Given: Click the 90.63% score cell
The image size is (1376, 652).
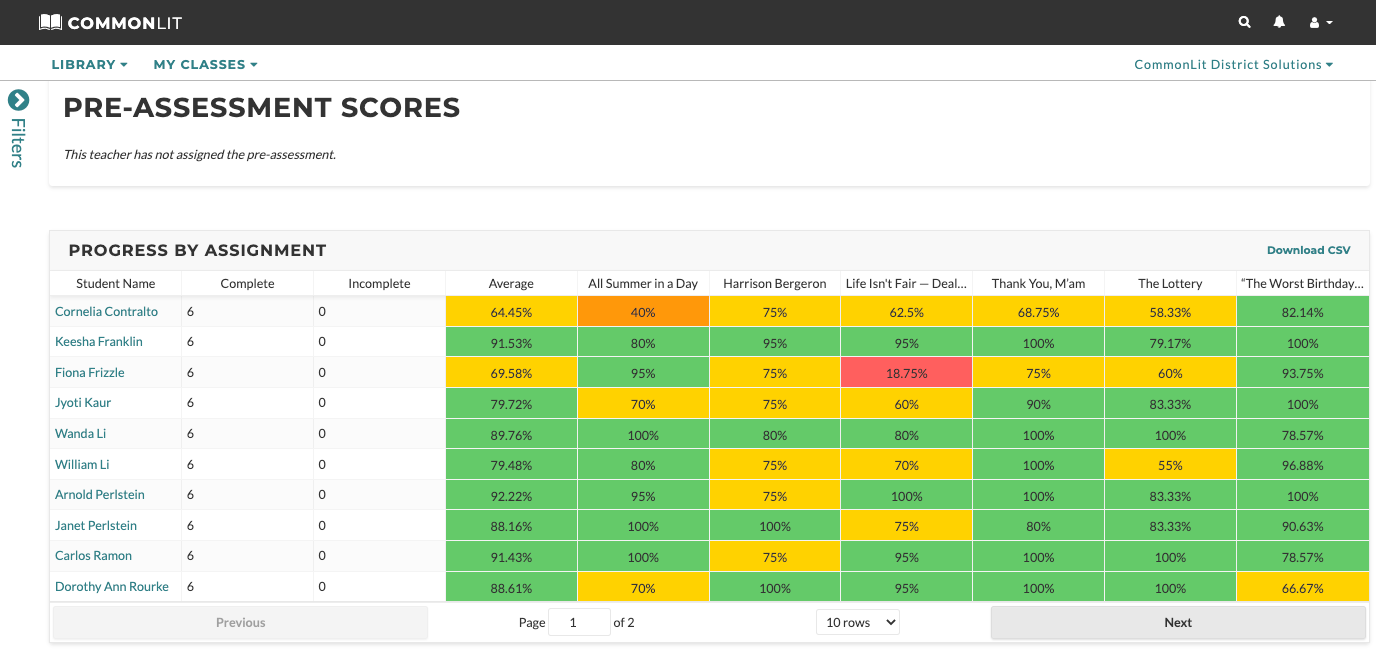Looking at the screenshot, I should click(x=1302, y=526).
